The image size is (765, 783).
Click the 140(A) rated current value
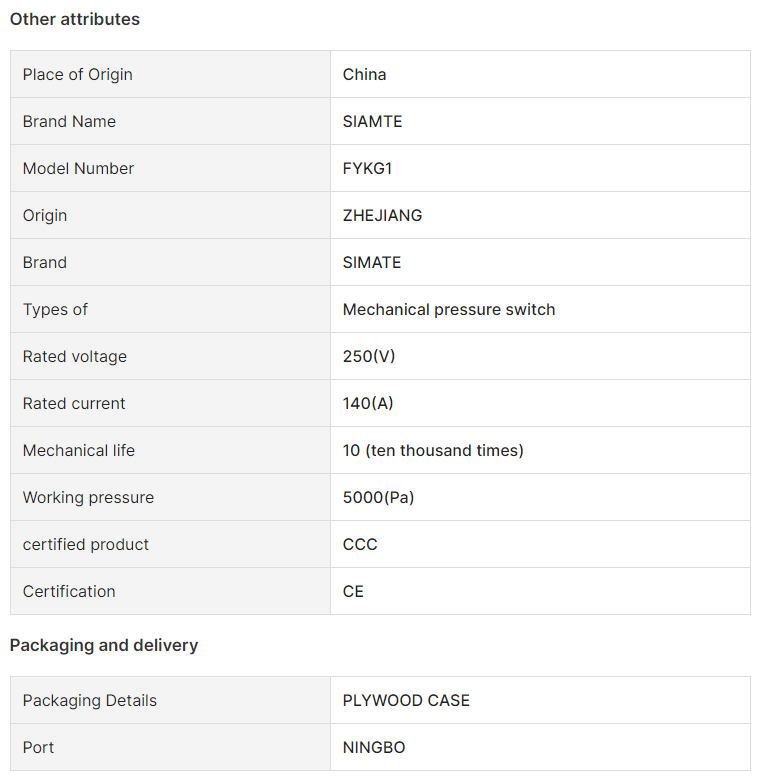(368, 403)
